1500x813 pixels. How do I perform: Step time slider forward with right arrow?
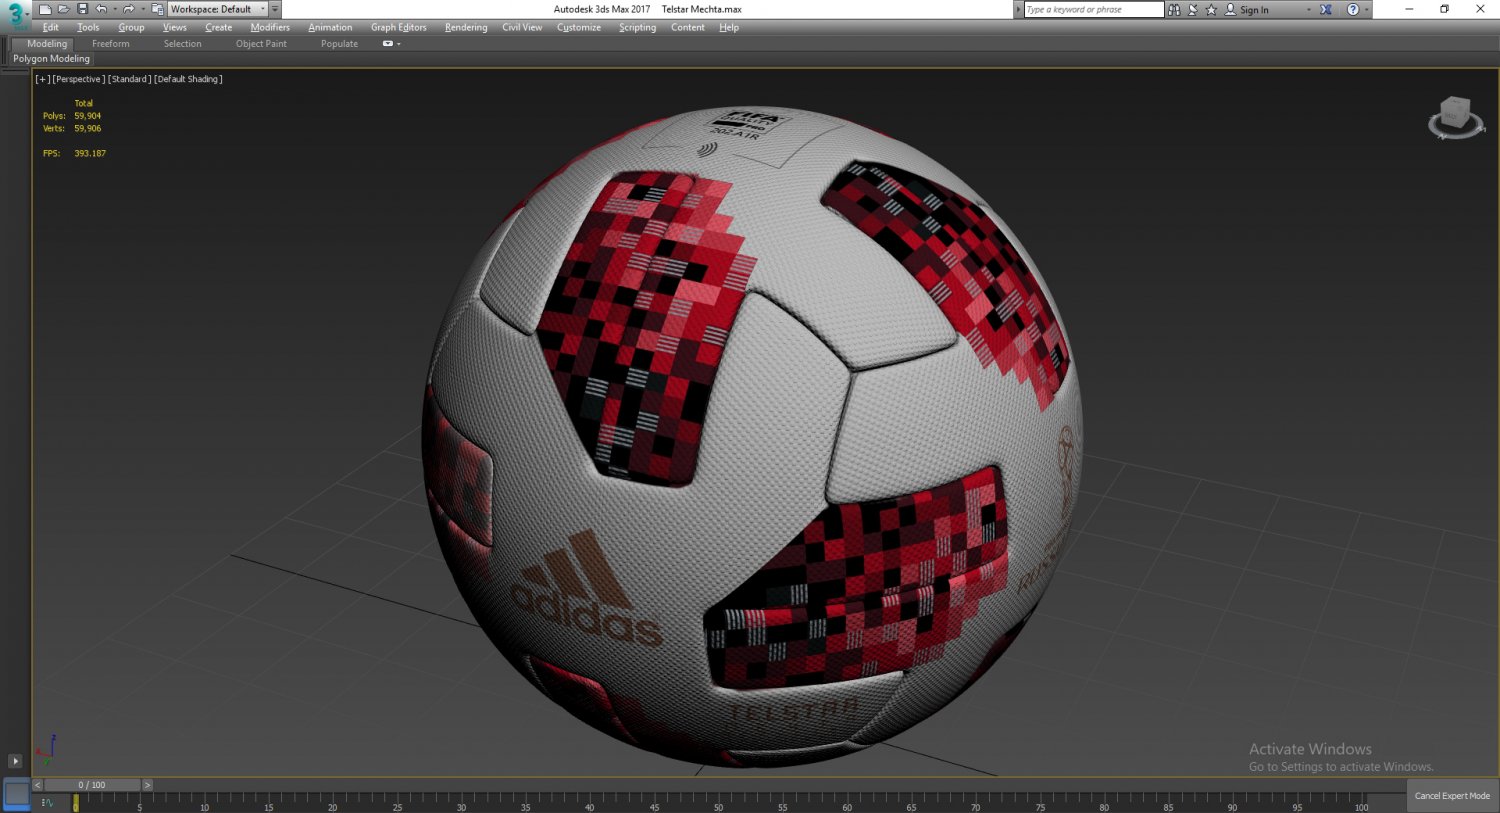pos(148,785)
